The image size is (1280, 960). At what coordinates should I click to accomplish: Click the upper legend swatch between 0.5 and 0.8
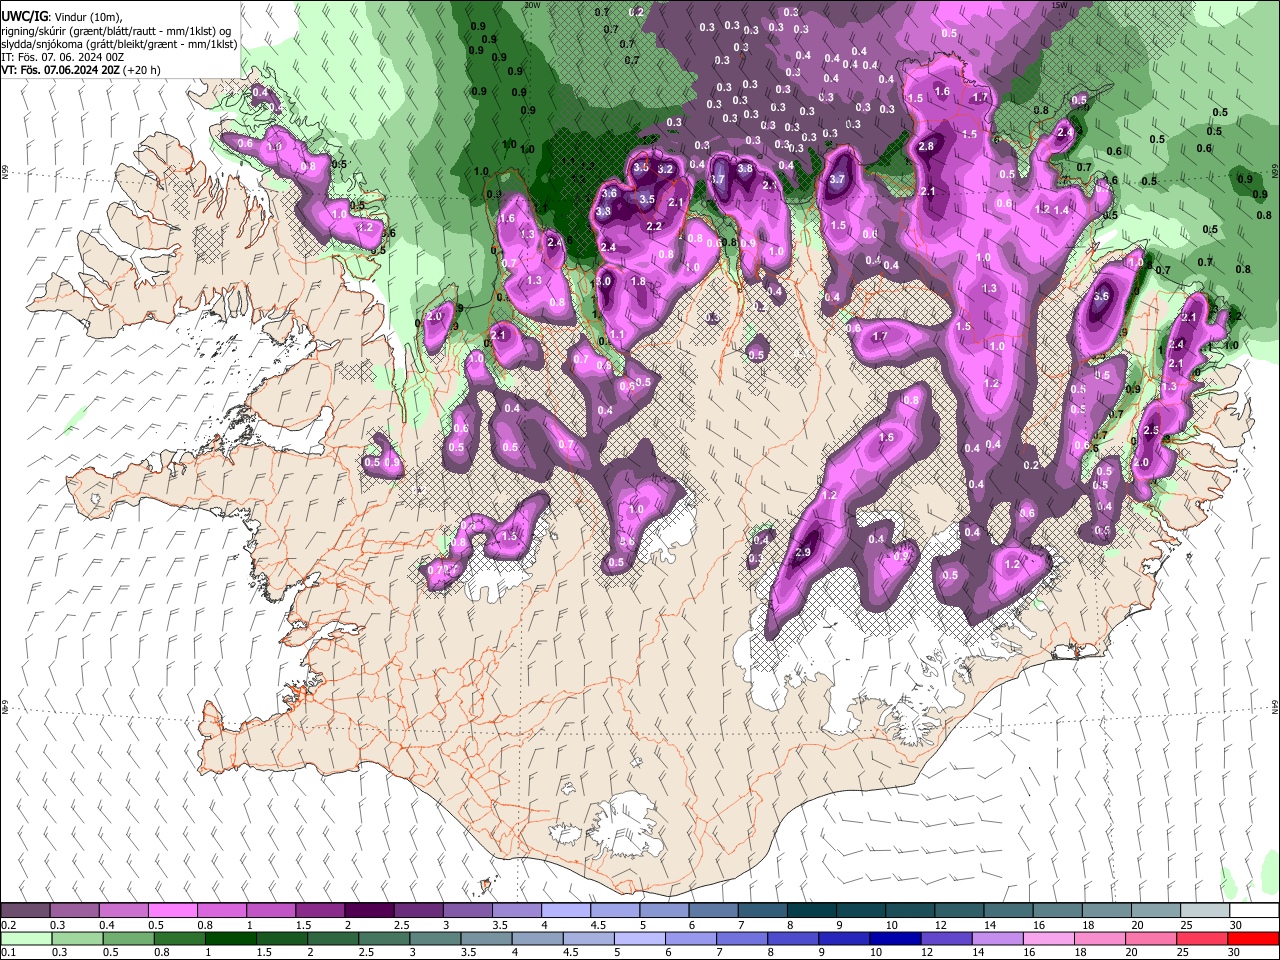tap(173, 910)
